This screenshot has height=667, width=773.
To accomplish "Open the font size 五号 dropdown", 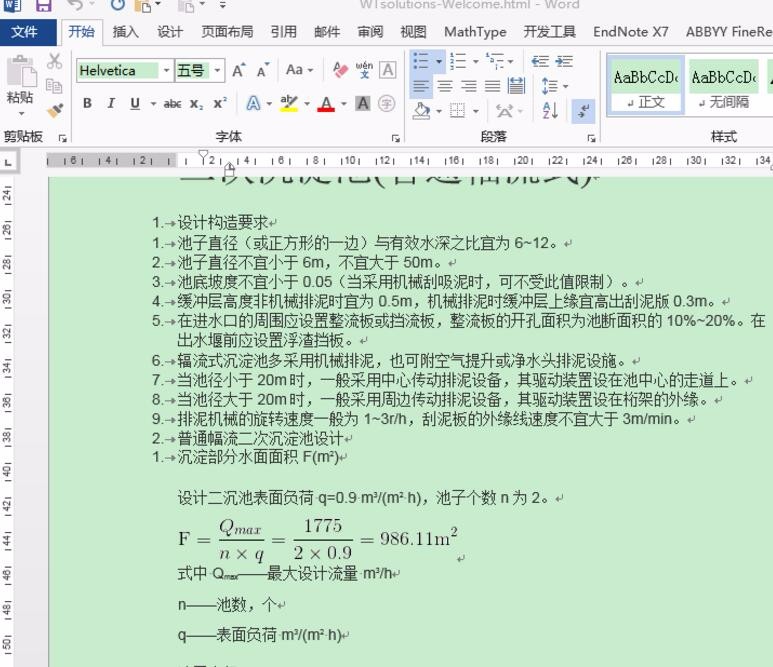I will click(x=217, y=70).
